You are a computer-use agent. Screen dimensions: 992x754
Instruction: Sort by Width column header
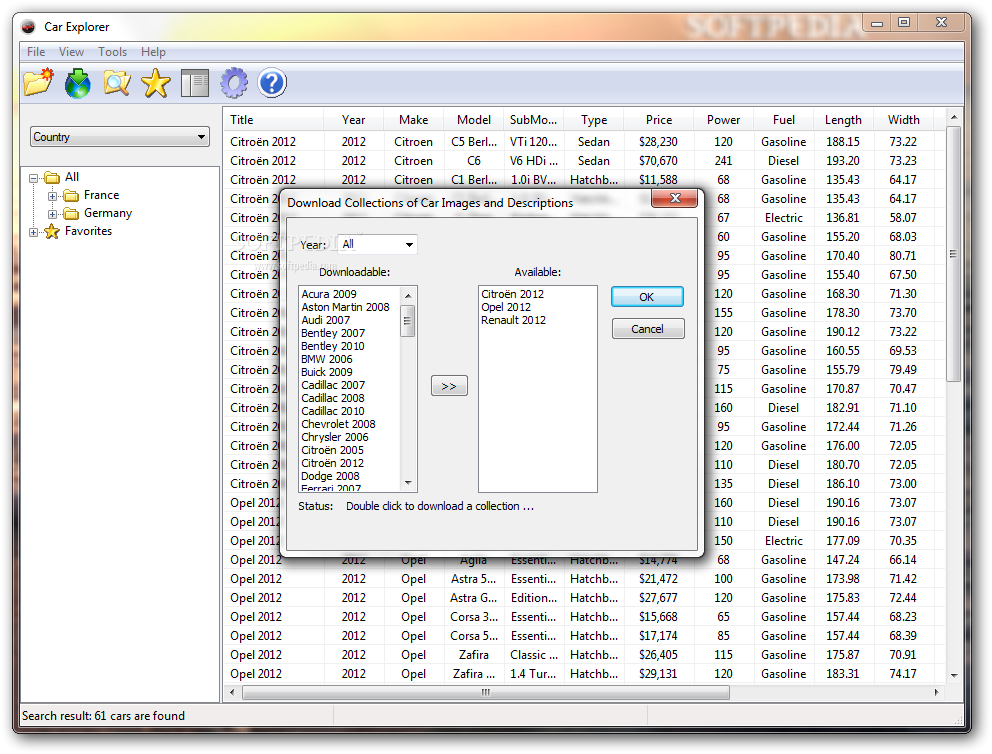903,120
